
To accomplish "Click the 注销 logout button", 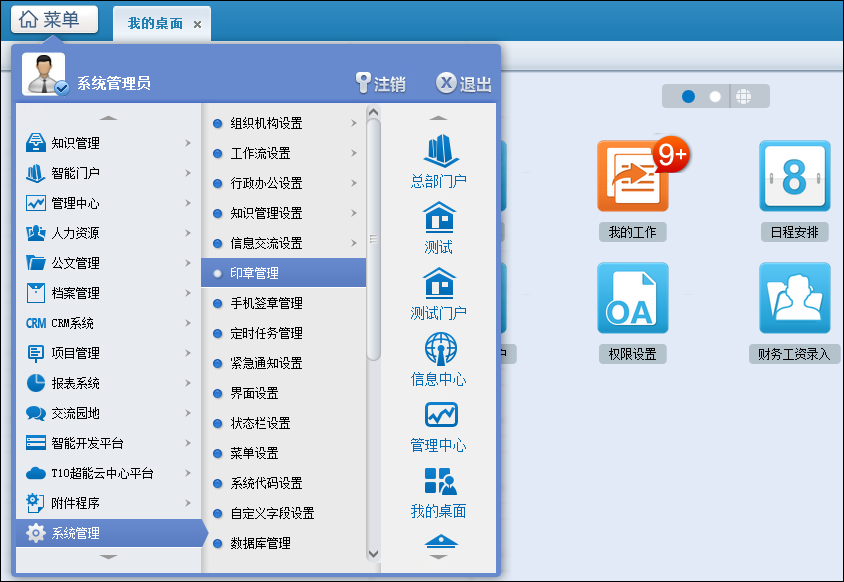I will click(380, 84).
